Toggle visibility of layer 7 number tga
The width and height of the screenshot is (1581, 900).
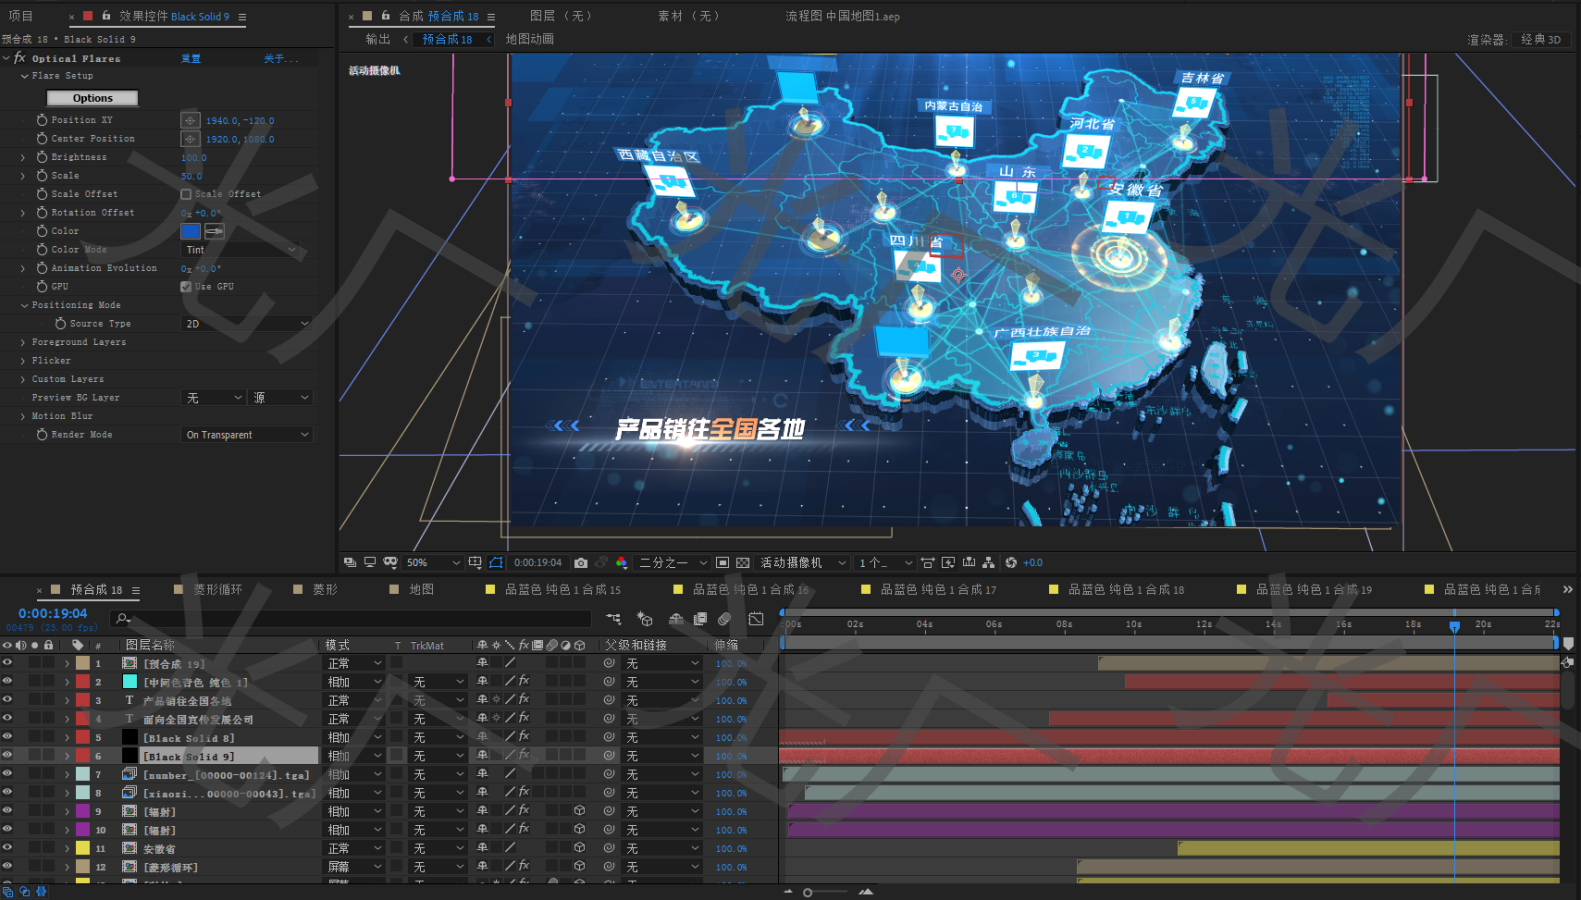pos(7,774)
